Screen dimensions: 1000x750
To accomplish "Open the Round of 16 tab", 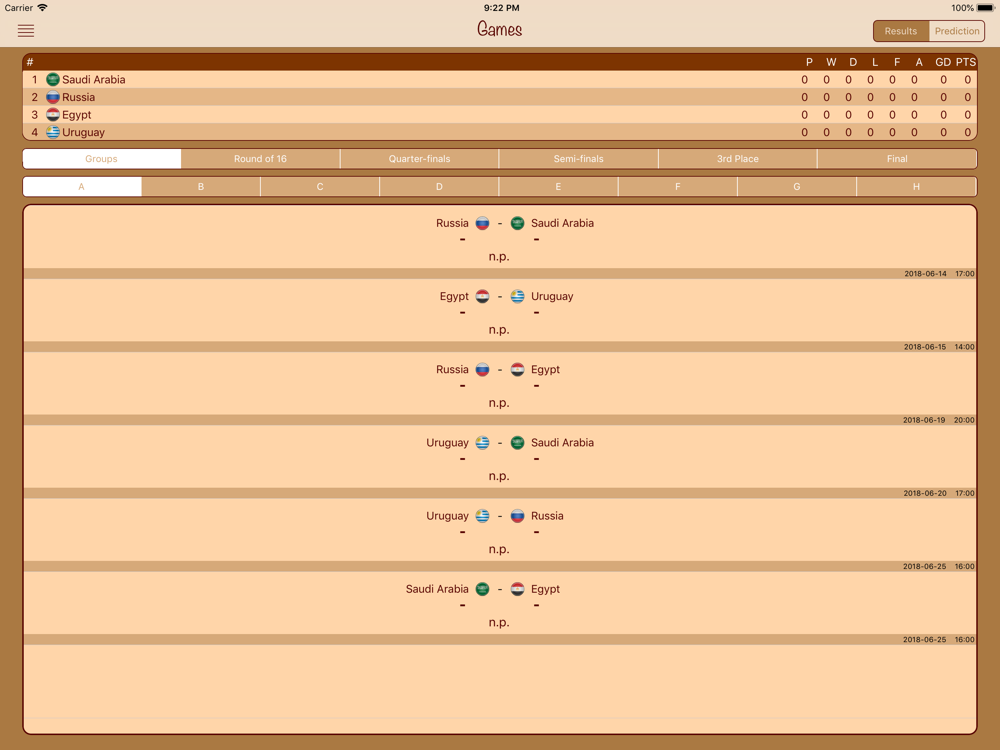I will [x=260, y=159].
